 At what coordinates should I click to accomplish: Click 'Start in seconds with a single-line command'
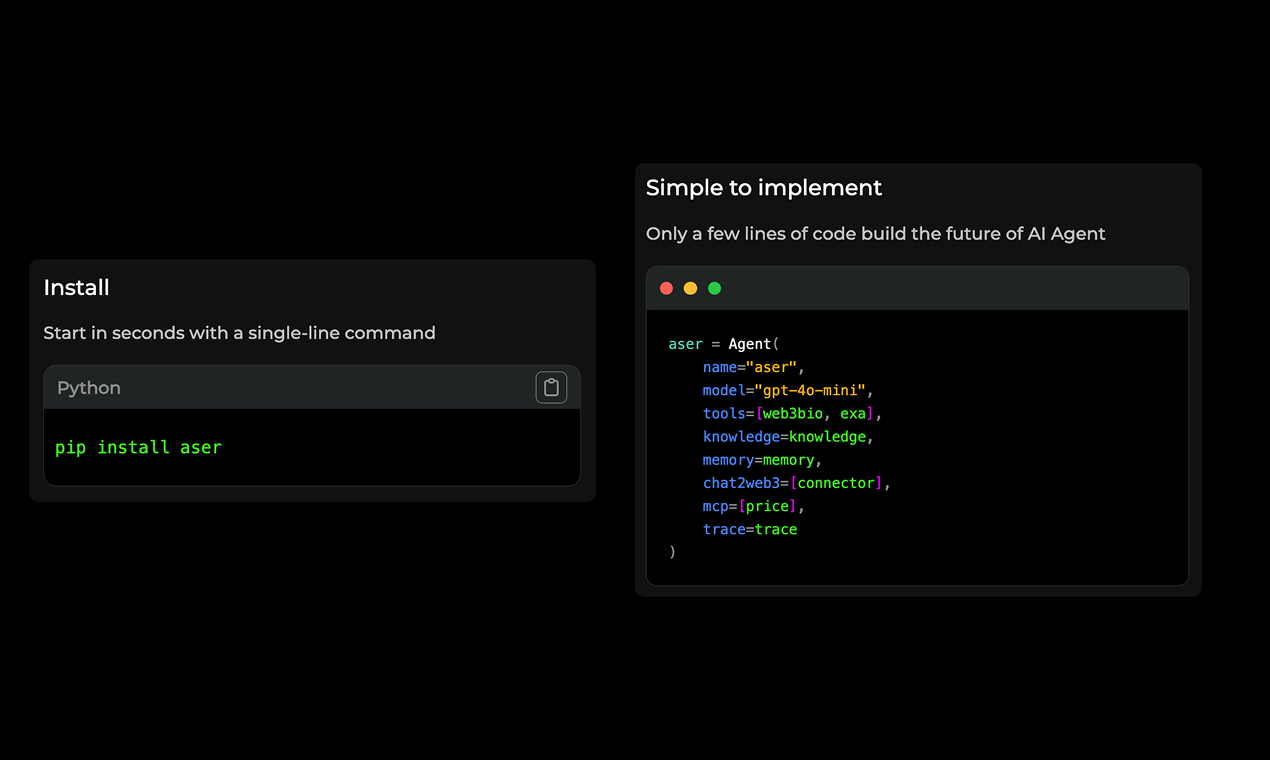point(239,333)
